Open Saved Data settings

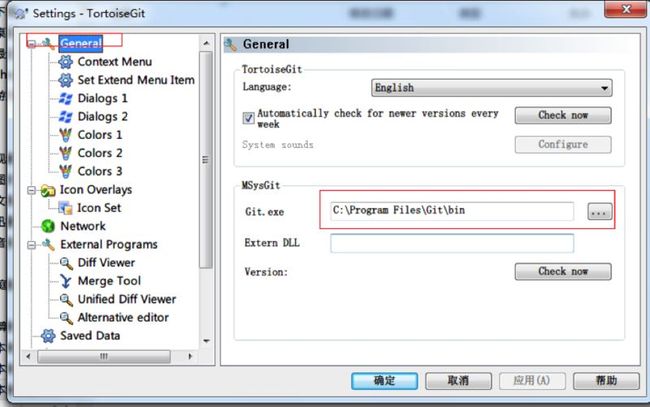click(x=90, y=336)
